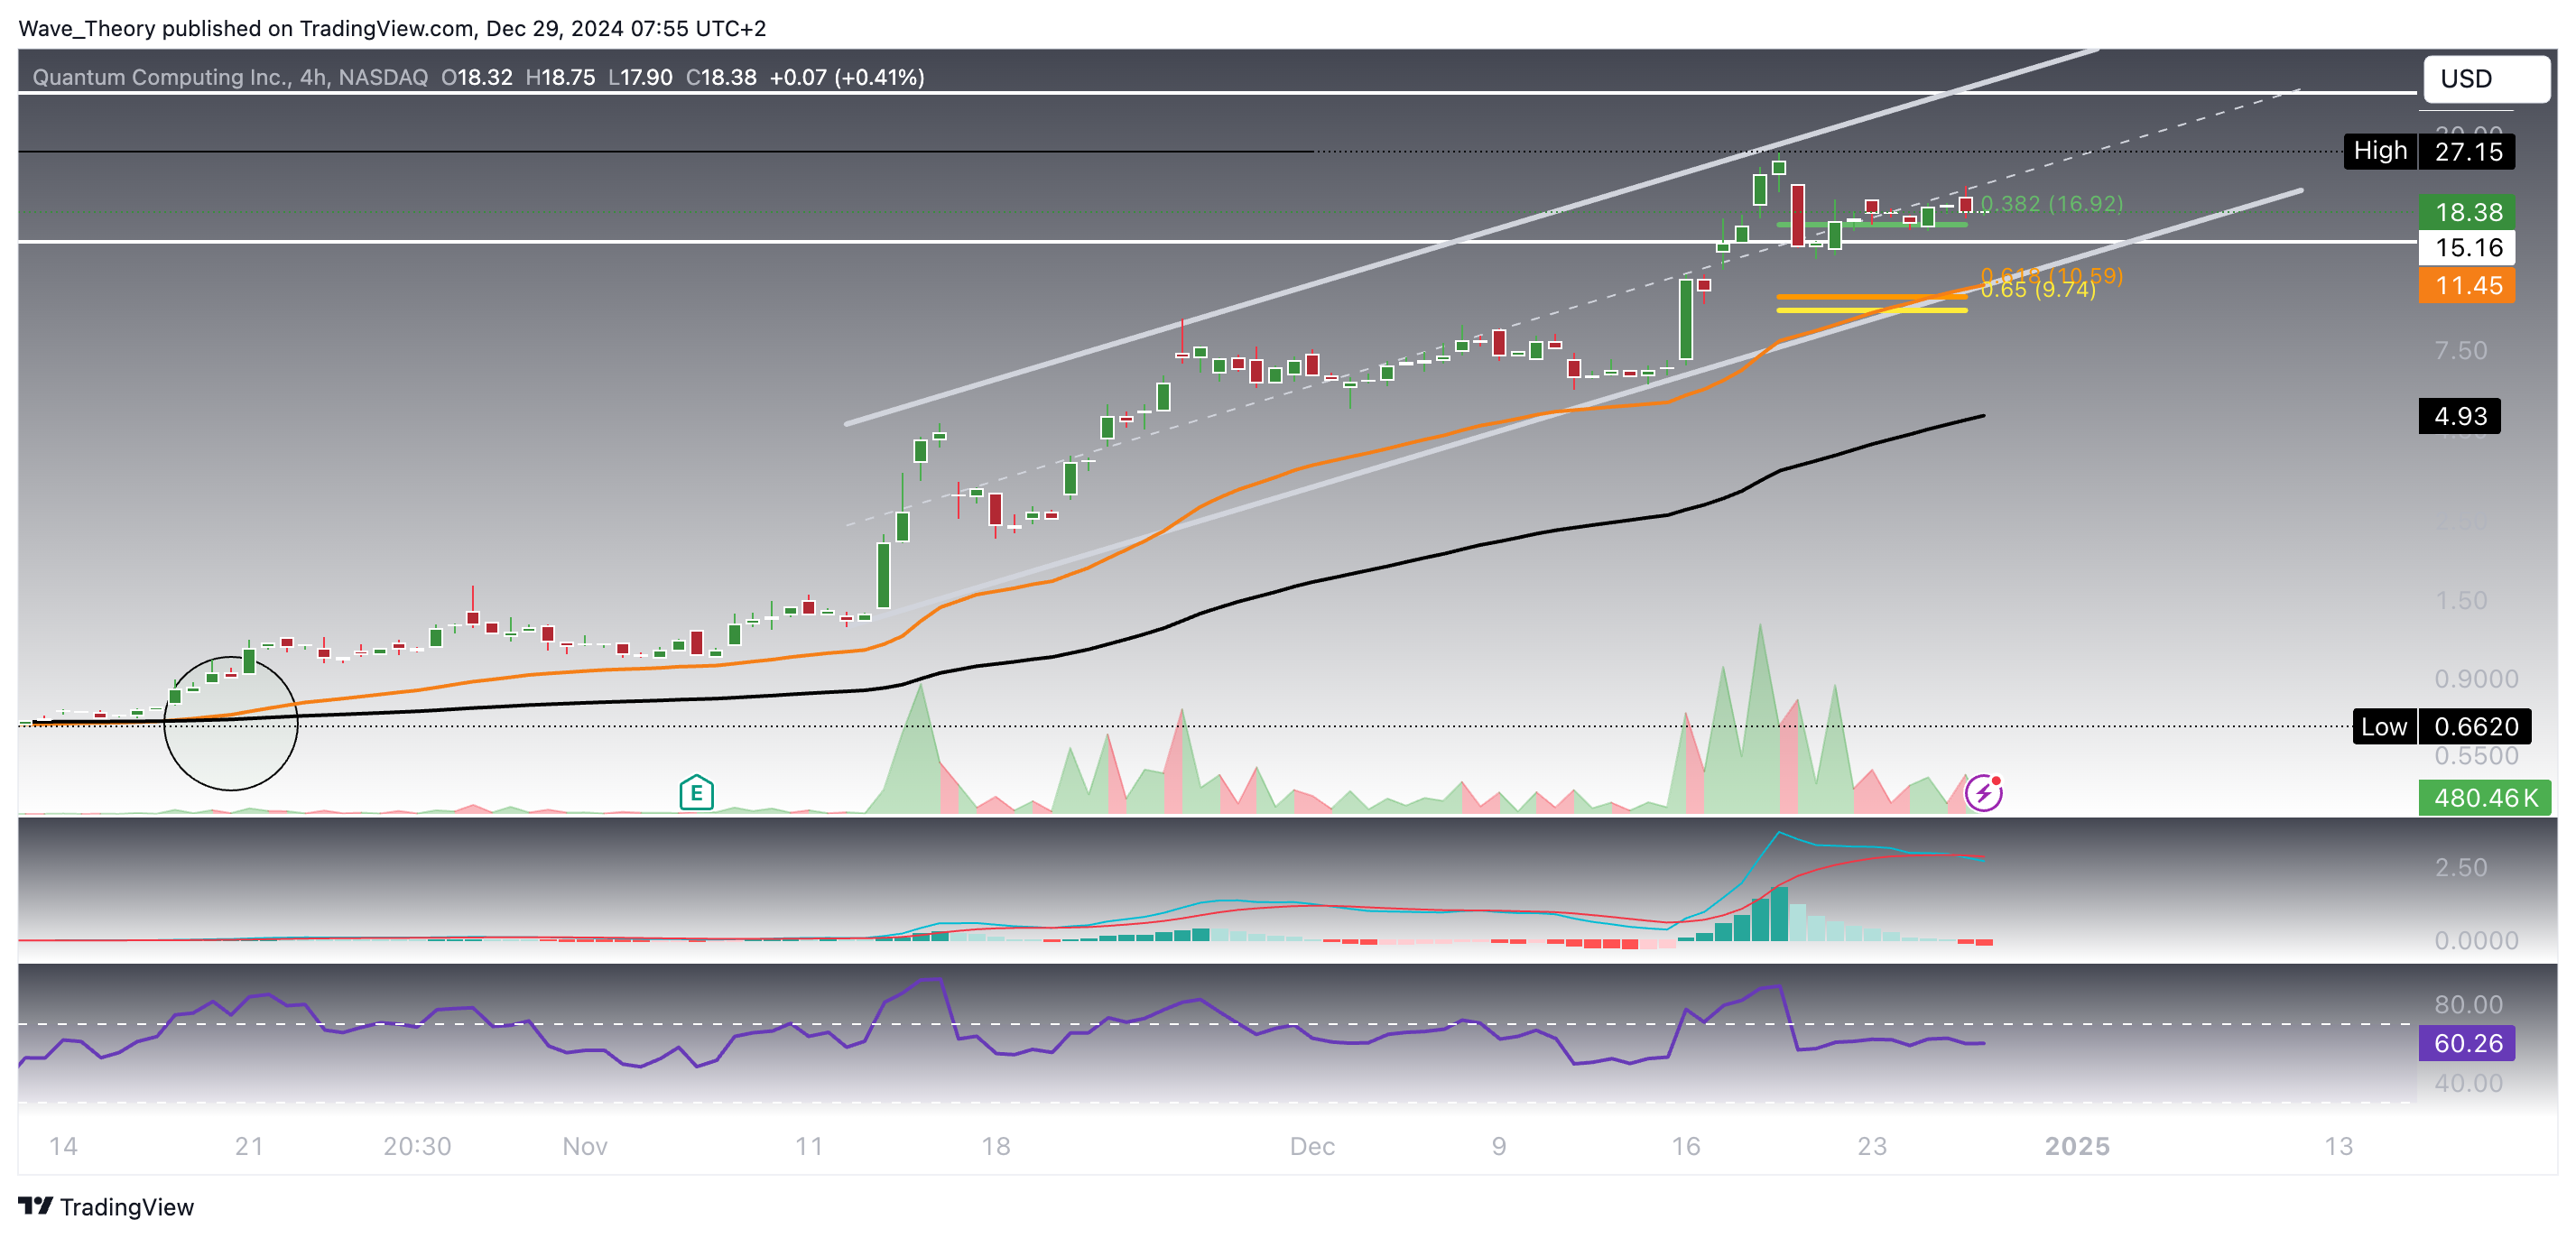2576x1238 pixels.
Task: Click the black 4.93 moving average tag
Action: pos(2459,416)
